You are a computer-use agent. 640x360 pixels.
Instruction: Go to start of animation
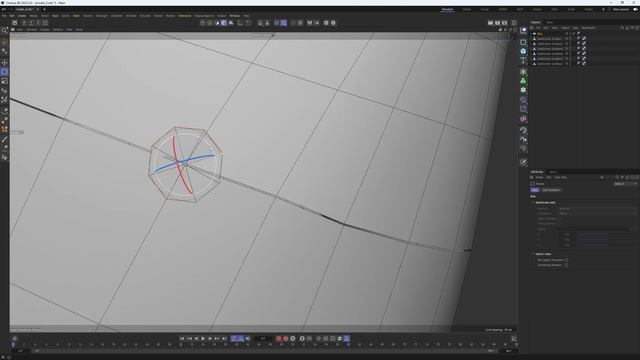182,338
